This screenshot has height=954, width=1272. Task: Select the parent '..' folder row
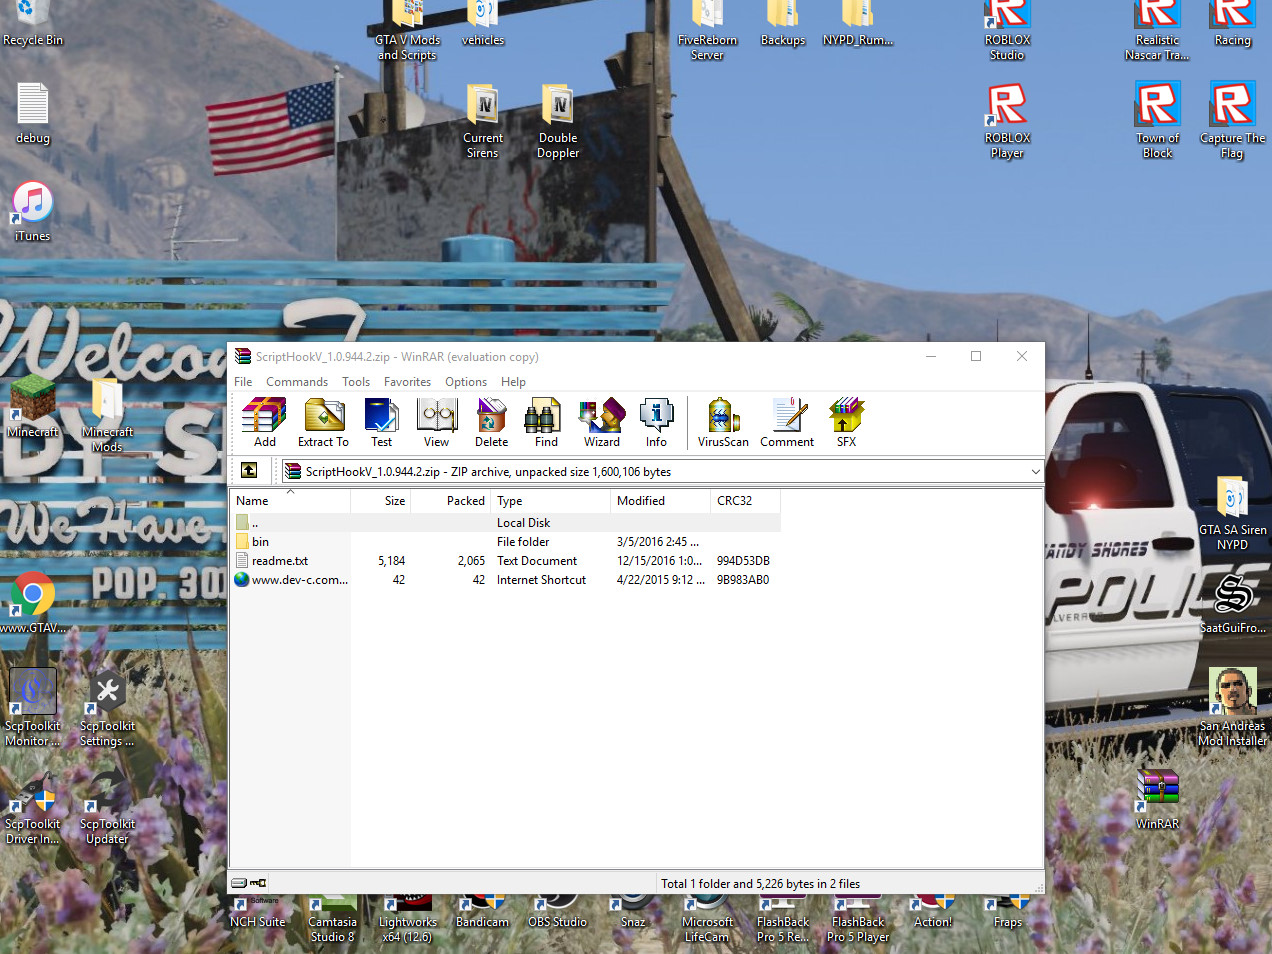pyautogui.click(x=505, y=523)
